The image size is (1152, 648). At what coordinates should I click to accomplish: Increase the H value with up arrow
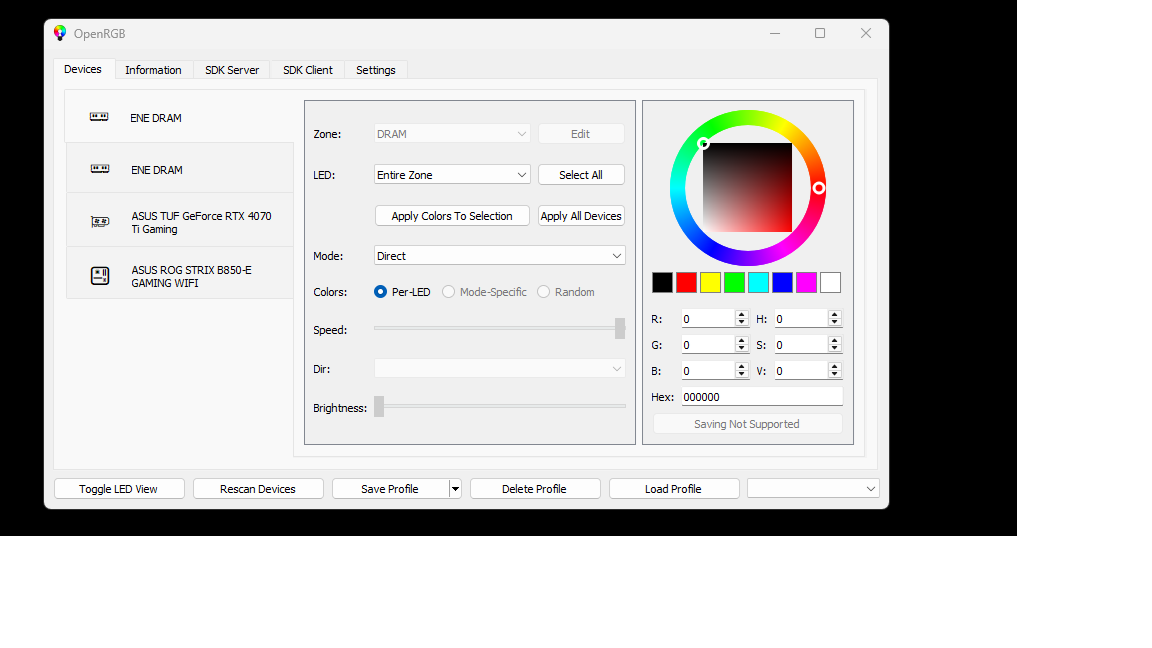835,314
